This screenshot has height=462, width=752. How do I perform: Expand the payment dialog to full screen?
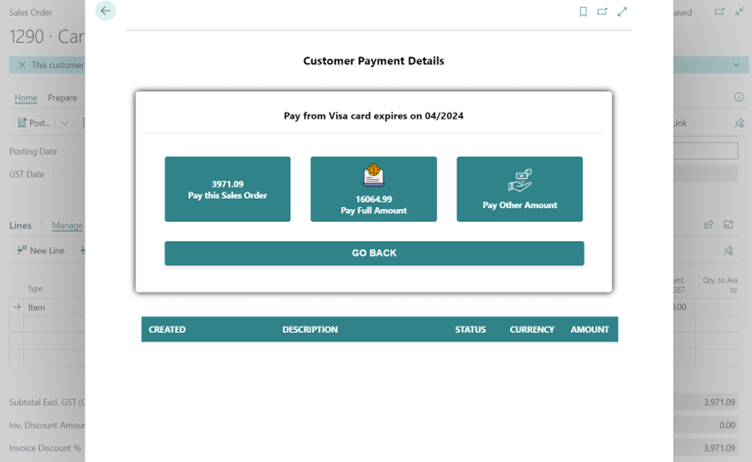(622, 12)
